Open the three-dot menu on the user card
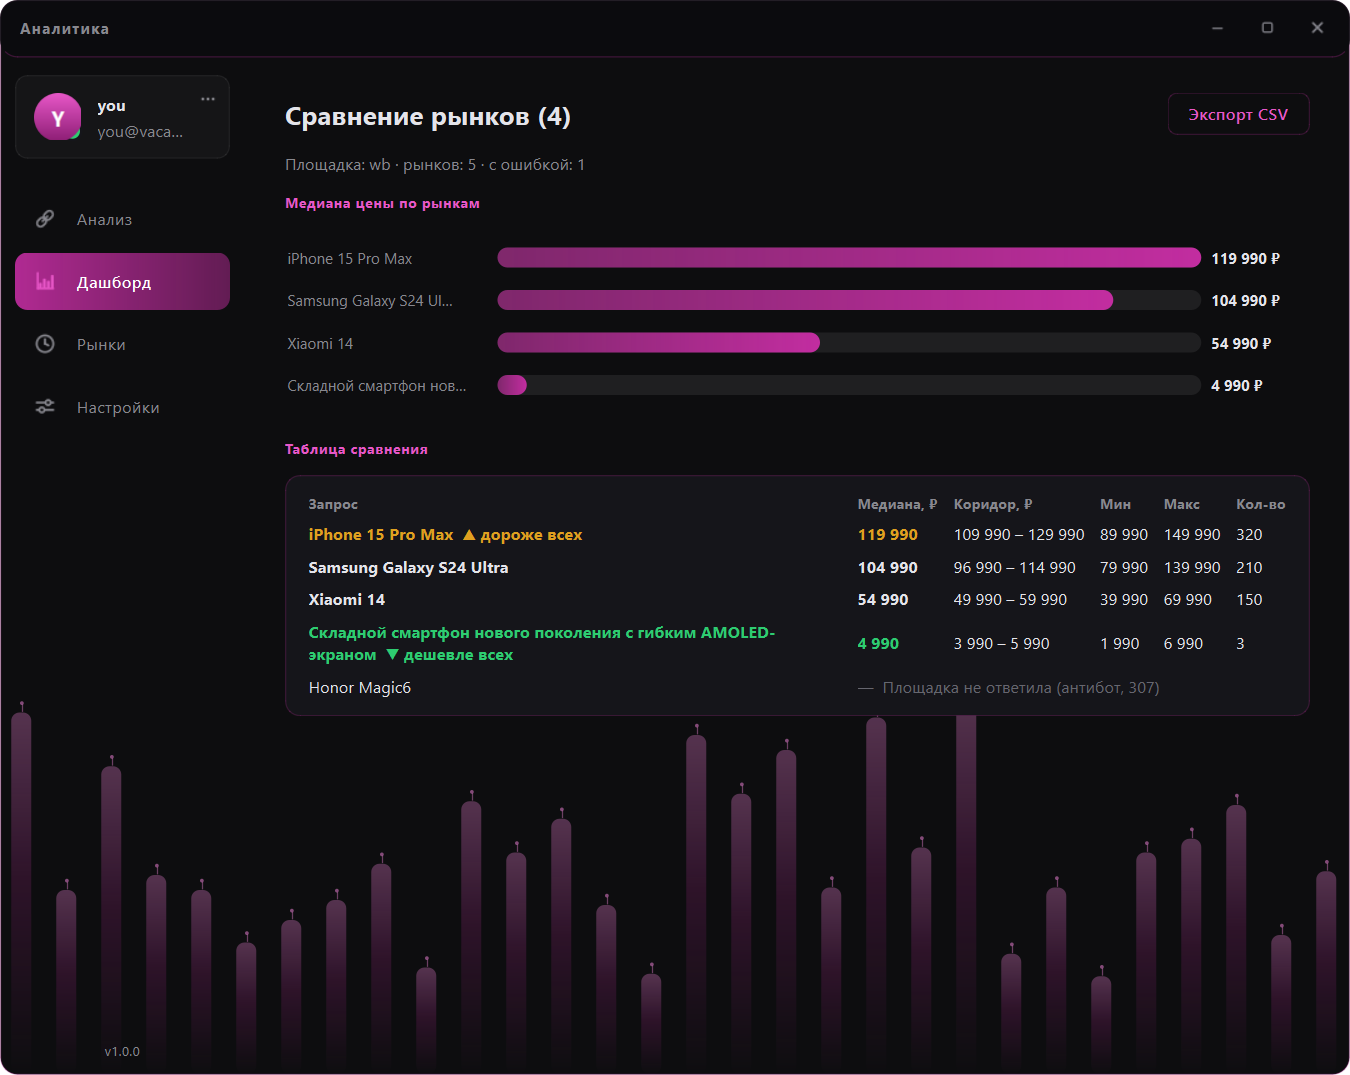 pyautogui.click(x=208, y=99)
